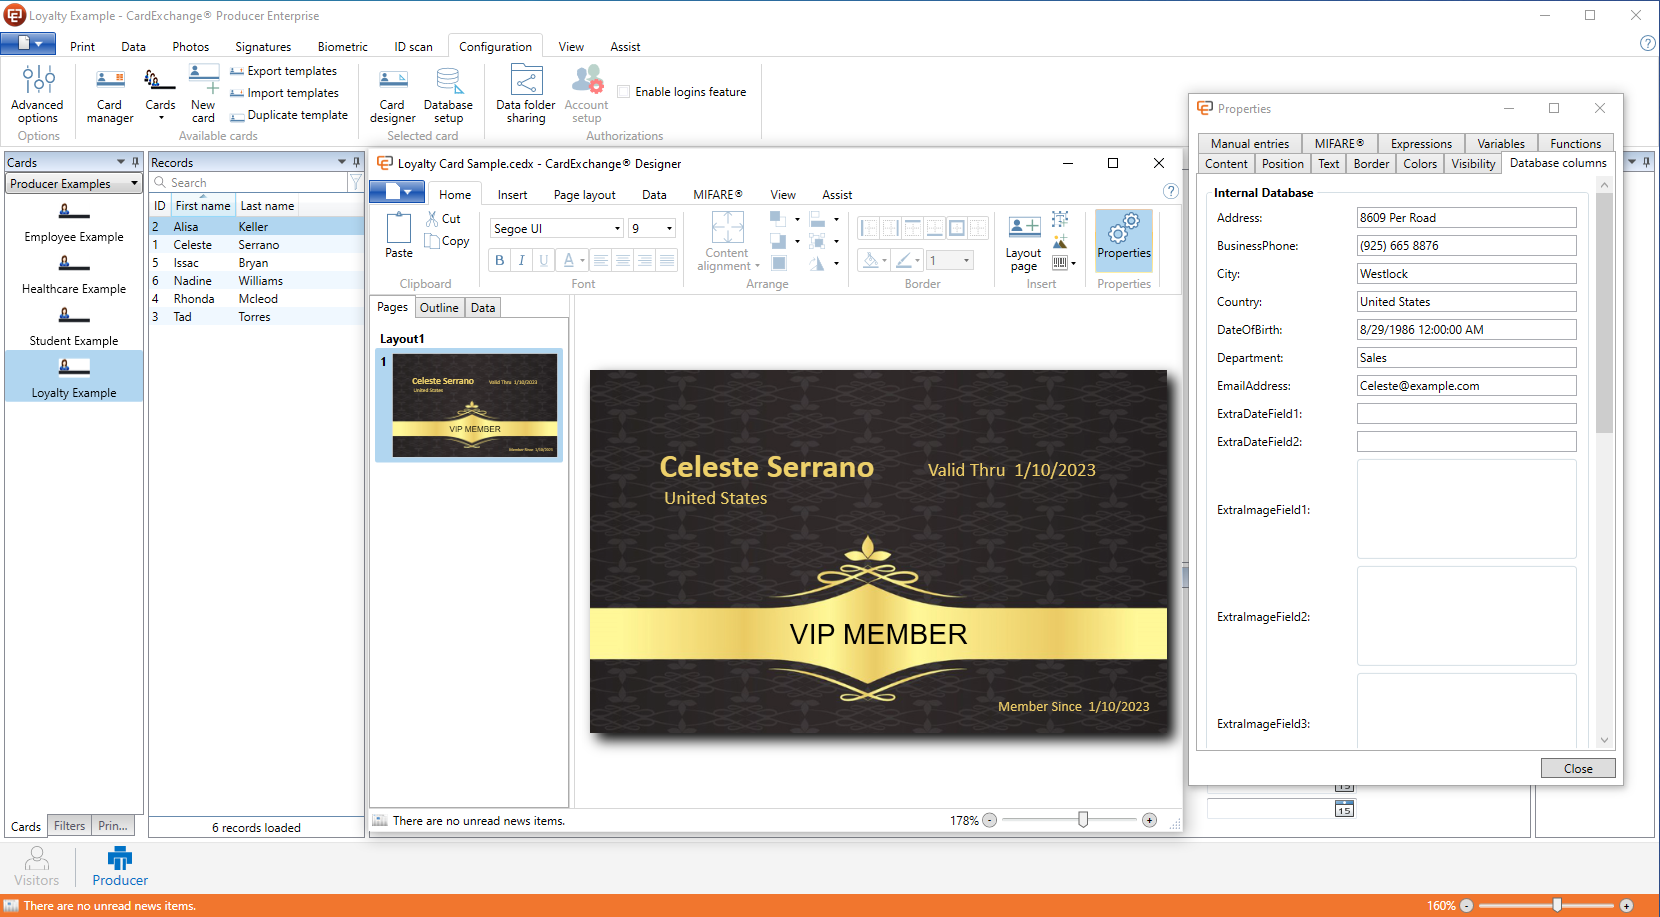Switch to the MIFARE tab in Designer

(x=716, y=194)
